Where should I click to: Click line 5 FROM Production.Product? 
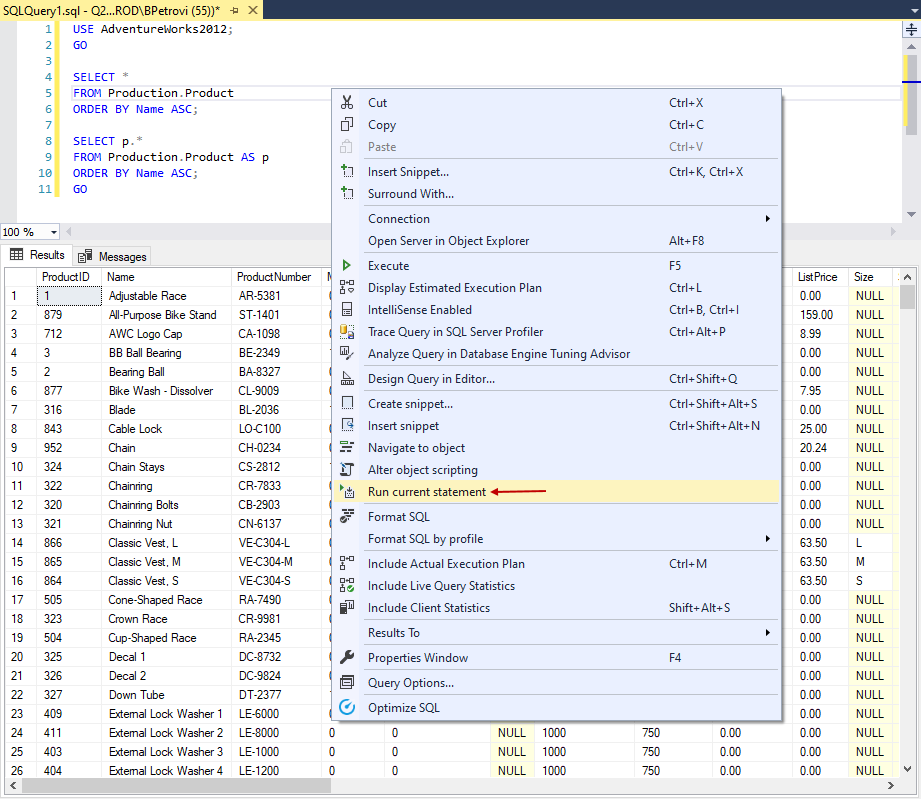153,93
